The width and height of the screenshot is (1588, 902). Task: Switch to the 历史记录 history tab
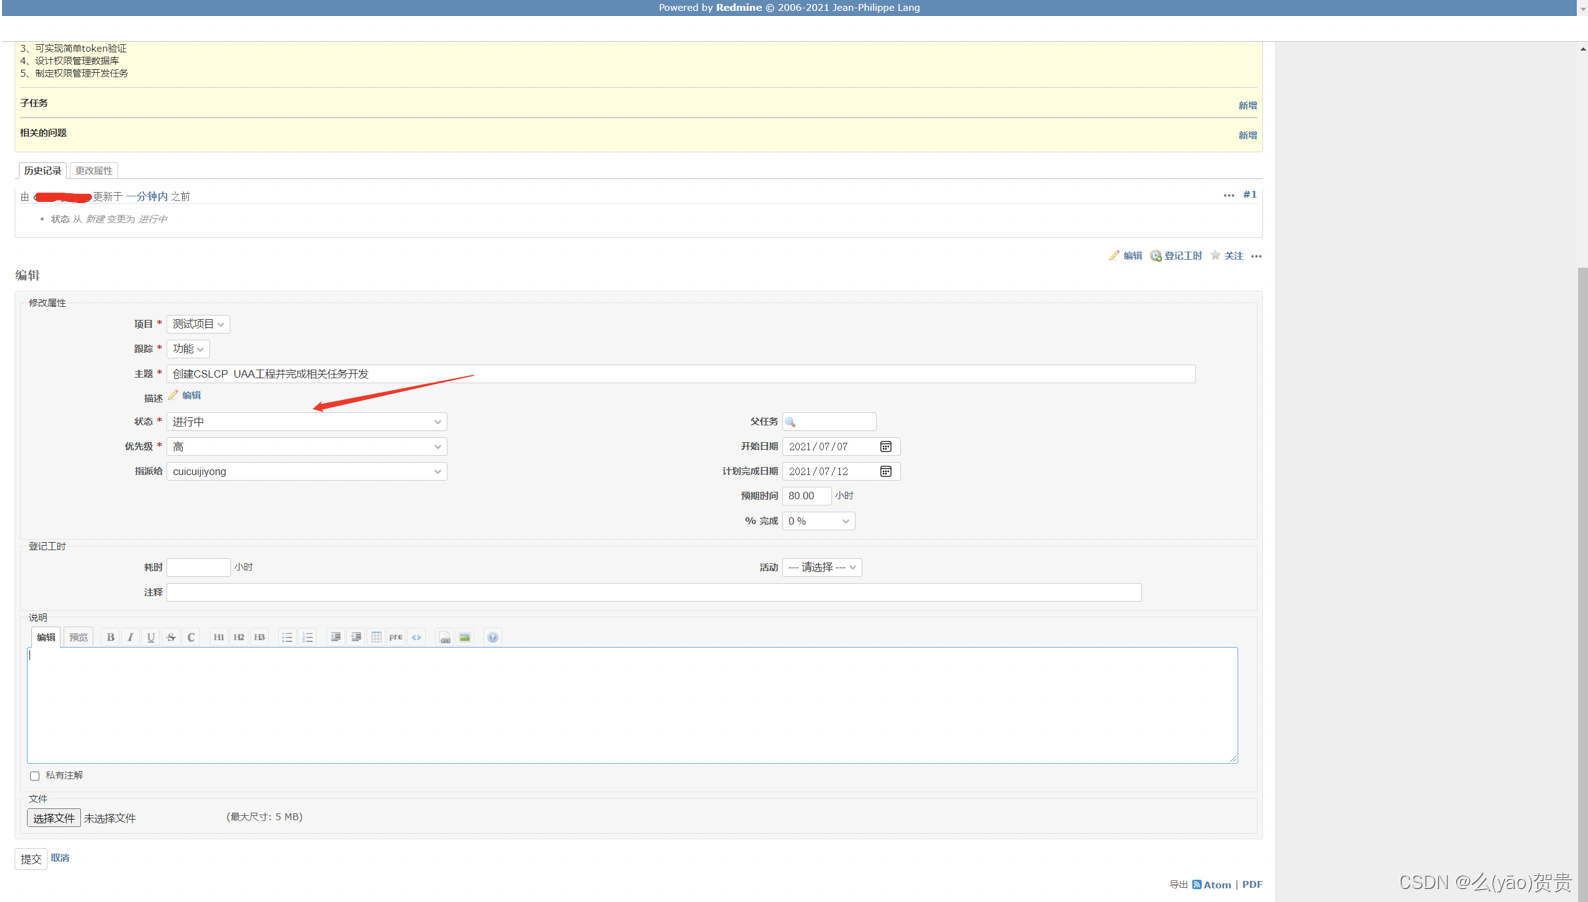(42, 171)
